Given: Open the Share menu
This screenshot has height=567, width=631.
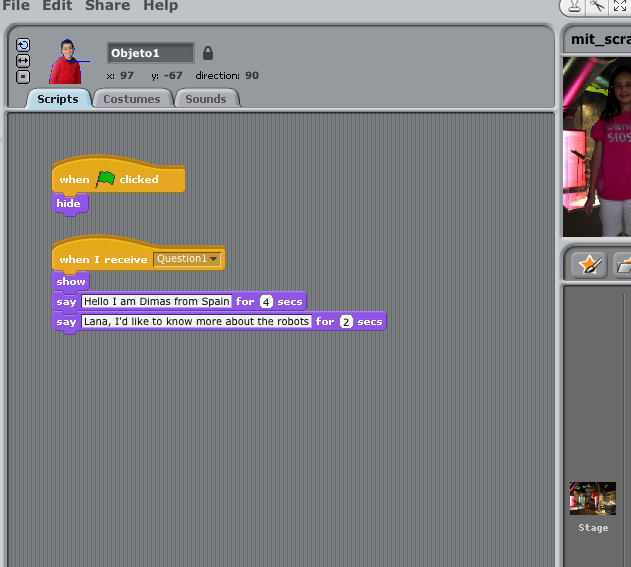Looking at the screenshot, I should point(107,6).
